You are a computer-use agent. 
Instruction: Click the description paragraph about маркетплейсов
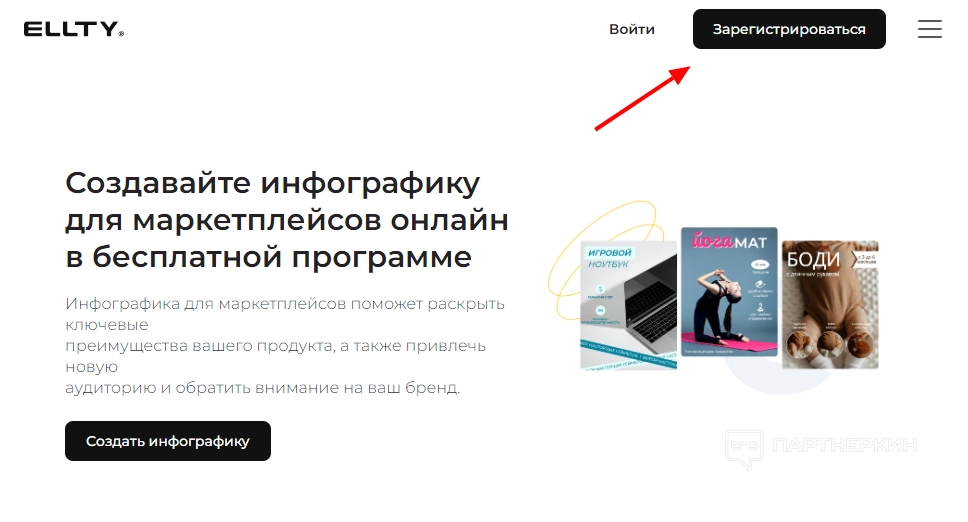click(285, 346)
